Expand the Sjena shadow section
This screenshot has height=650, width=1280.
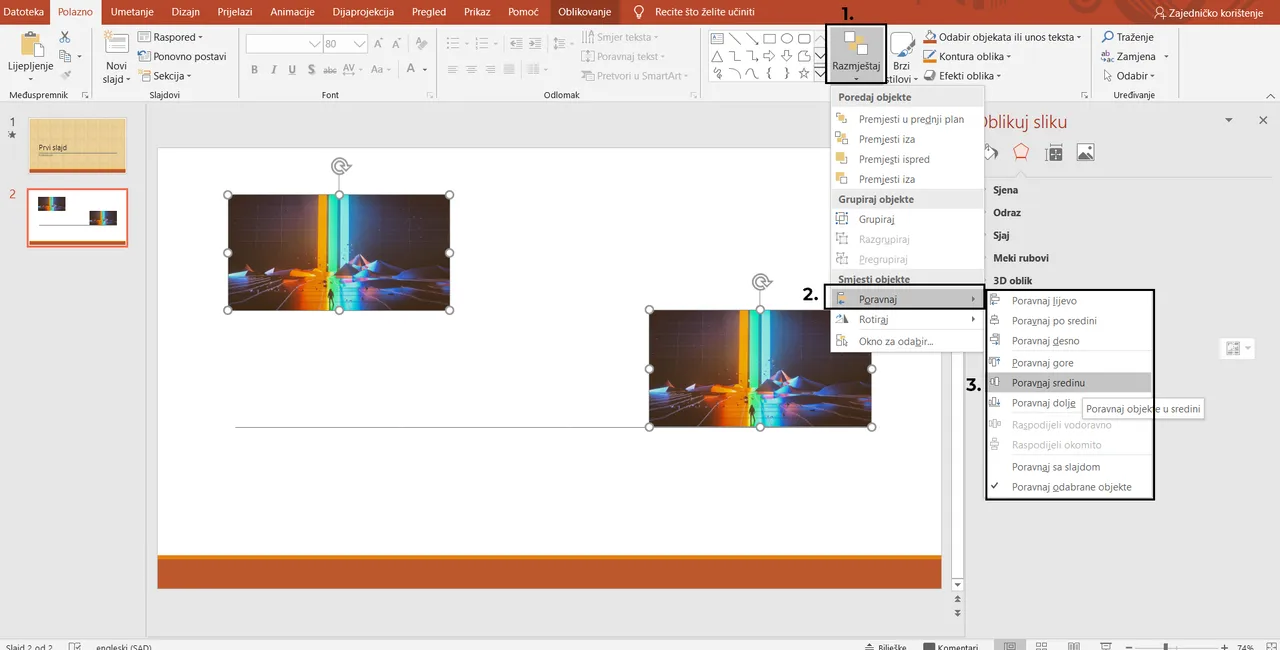1005,189
